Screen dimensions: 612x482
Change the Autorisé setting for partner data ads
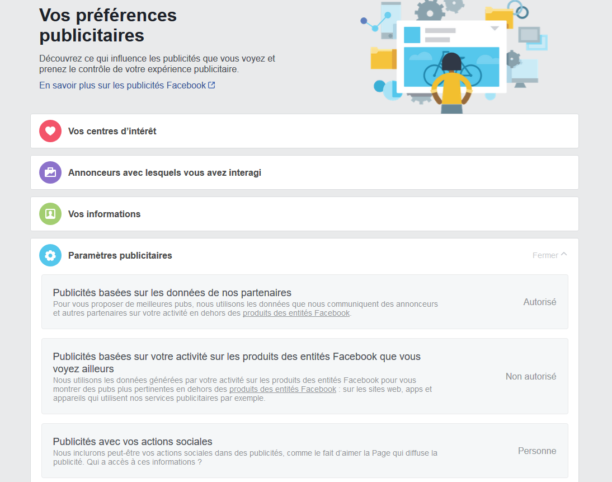[540, 301]
